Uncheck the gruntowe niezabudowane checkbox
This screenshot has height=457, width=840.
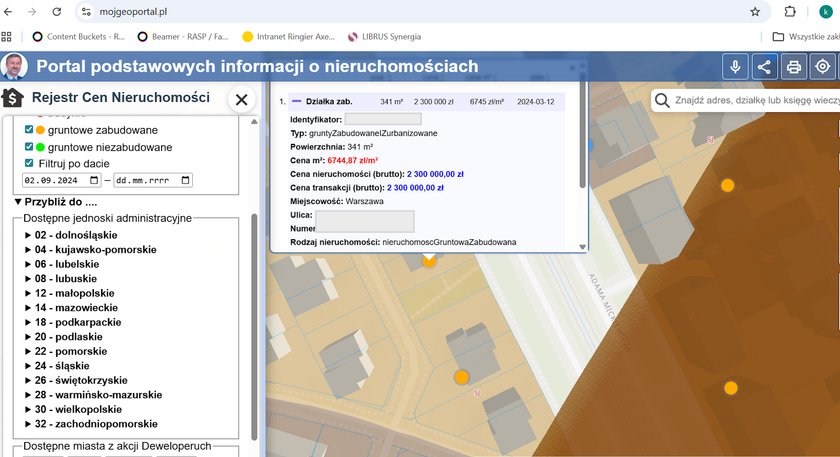pyautogui.click(x=29, y=147)
